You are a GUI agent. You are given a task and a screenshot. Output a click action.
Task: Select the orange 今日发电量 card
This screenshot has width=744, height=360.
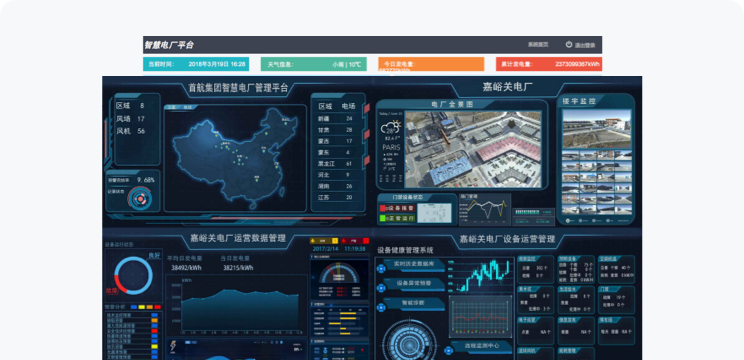tap(431, 64)
